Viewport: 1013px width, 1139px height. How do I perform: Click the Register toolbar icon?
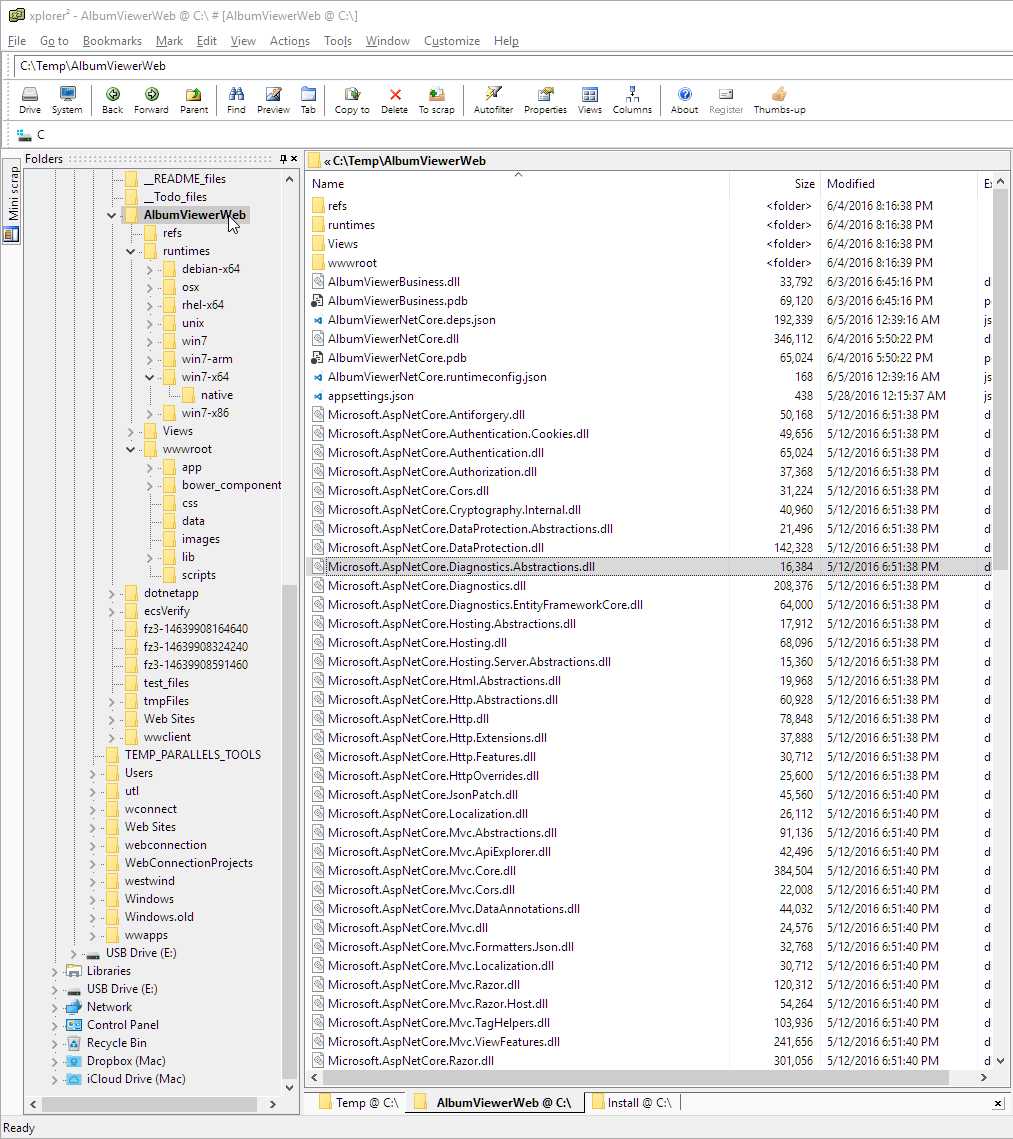pos(726,100)
